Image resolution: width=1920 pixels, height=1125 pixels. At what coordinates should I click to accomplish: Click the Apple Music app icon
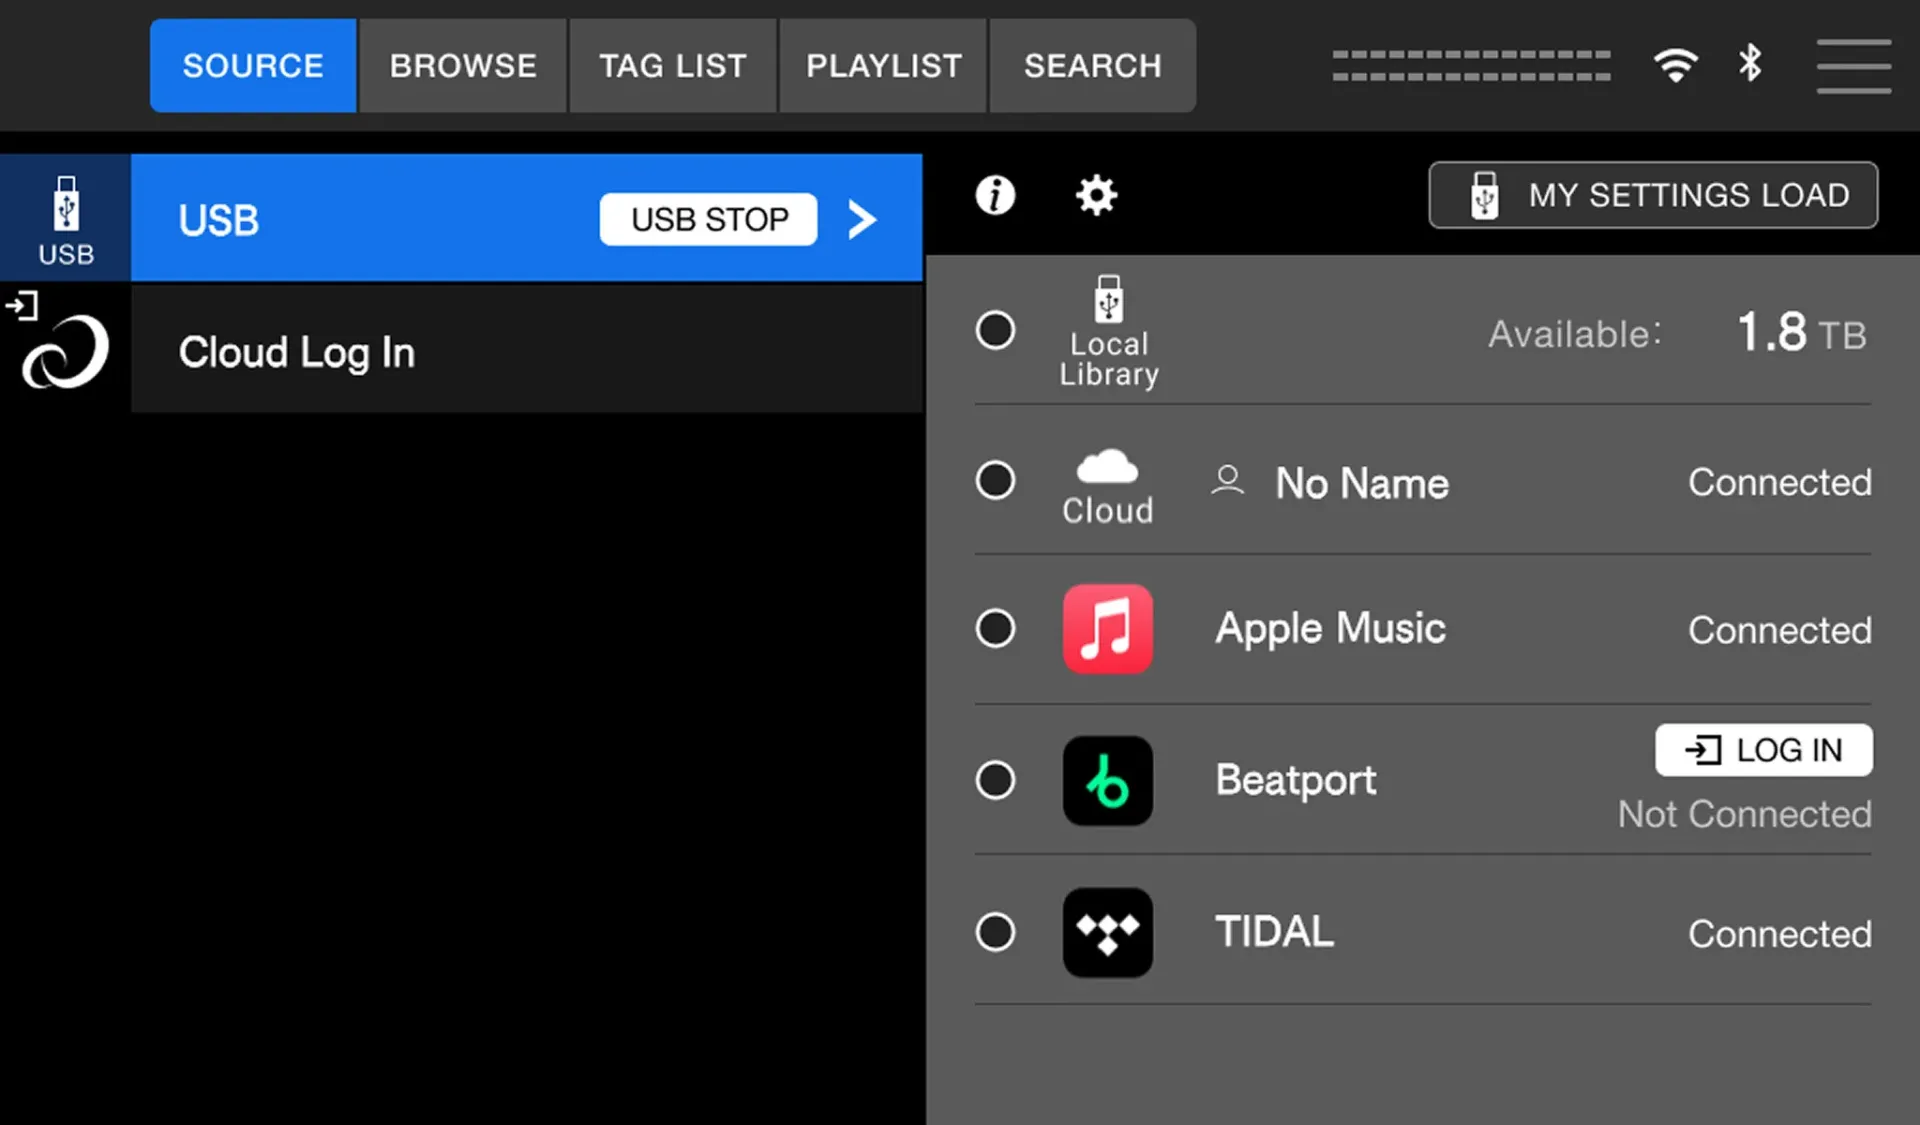(x=1107, y=629)
